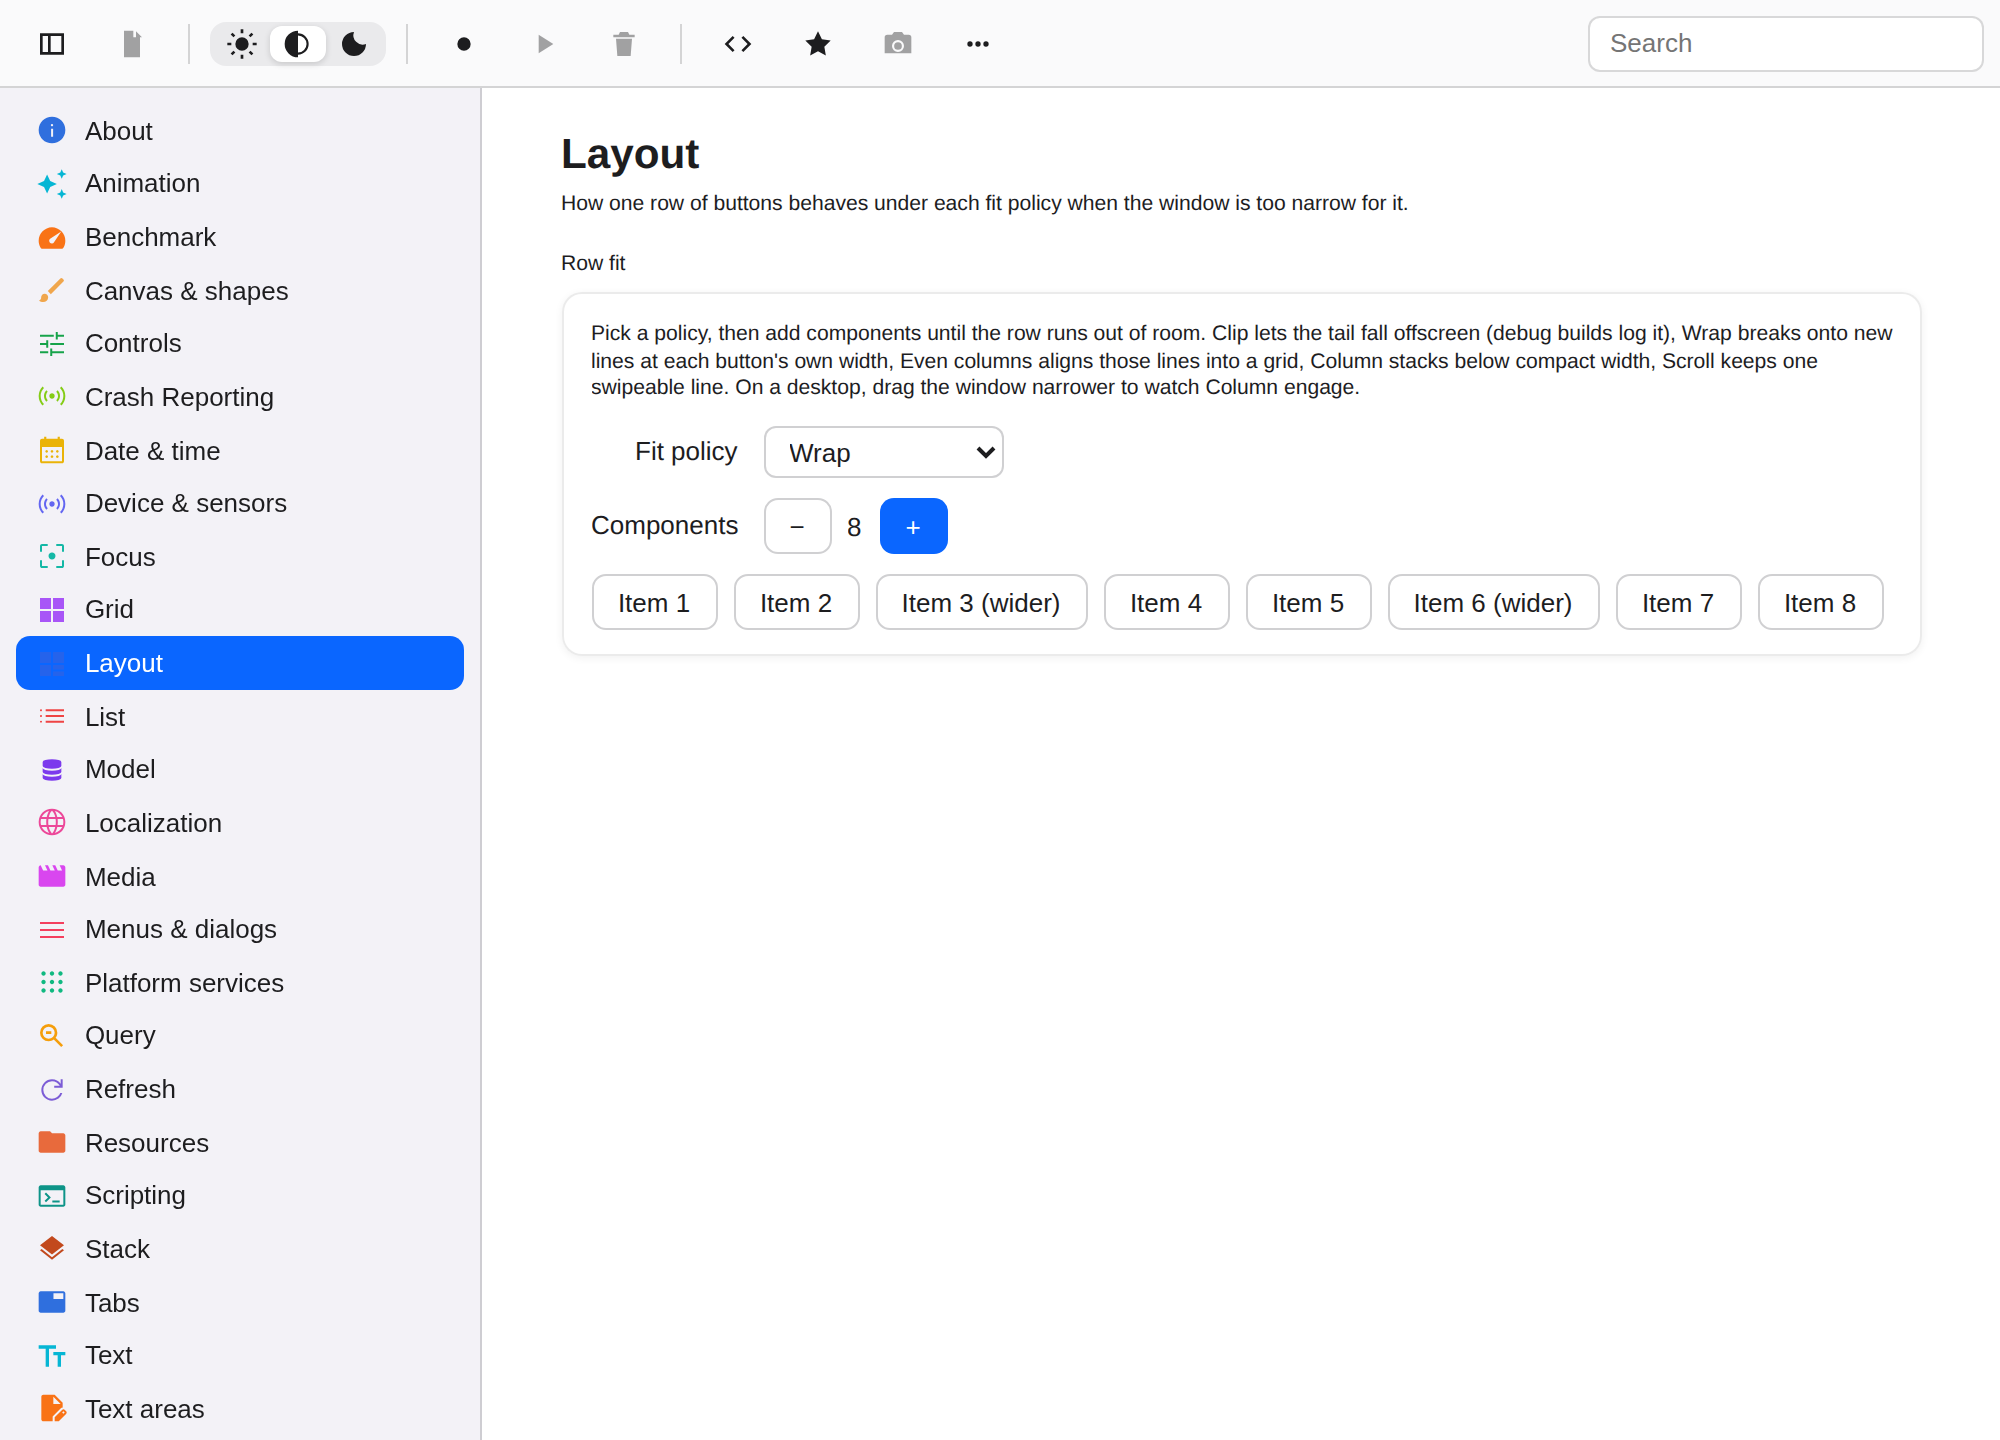Toggle the sidebar panel icon
This screenshot has height=1440, width=2000.
(52, 44)
